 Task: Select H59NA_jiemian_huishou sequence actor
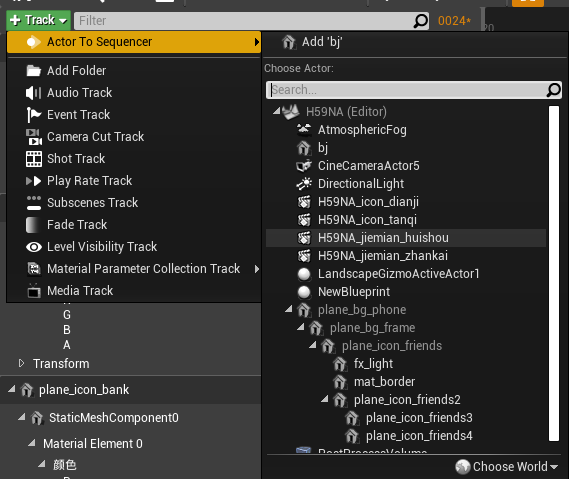406,238
